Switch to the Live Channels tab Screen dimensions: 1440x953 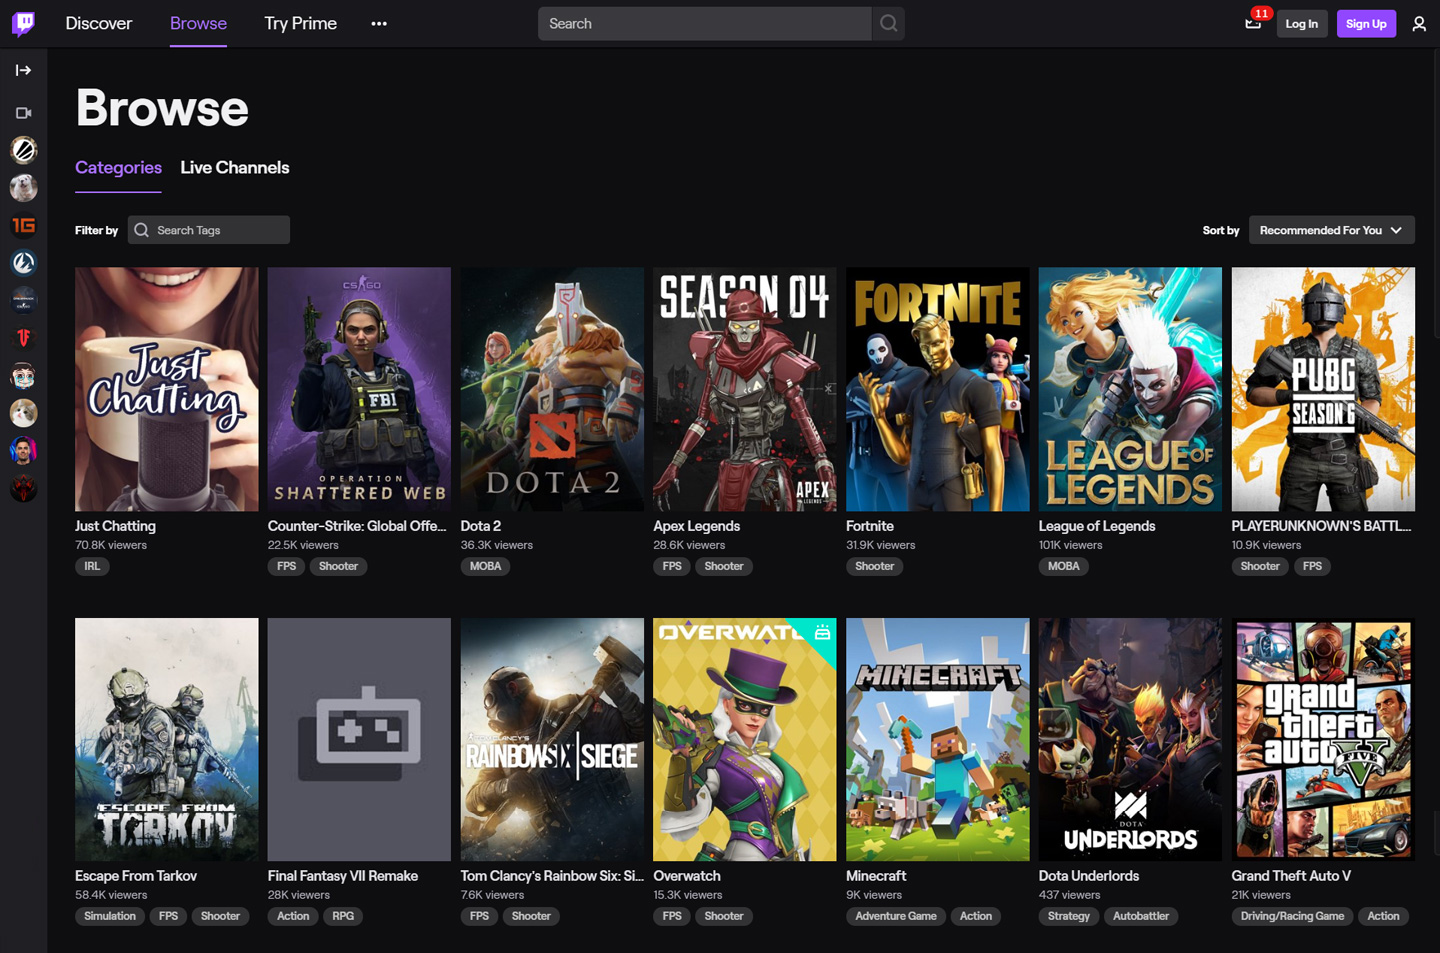(x=235, y=167)
